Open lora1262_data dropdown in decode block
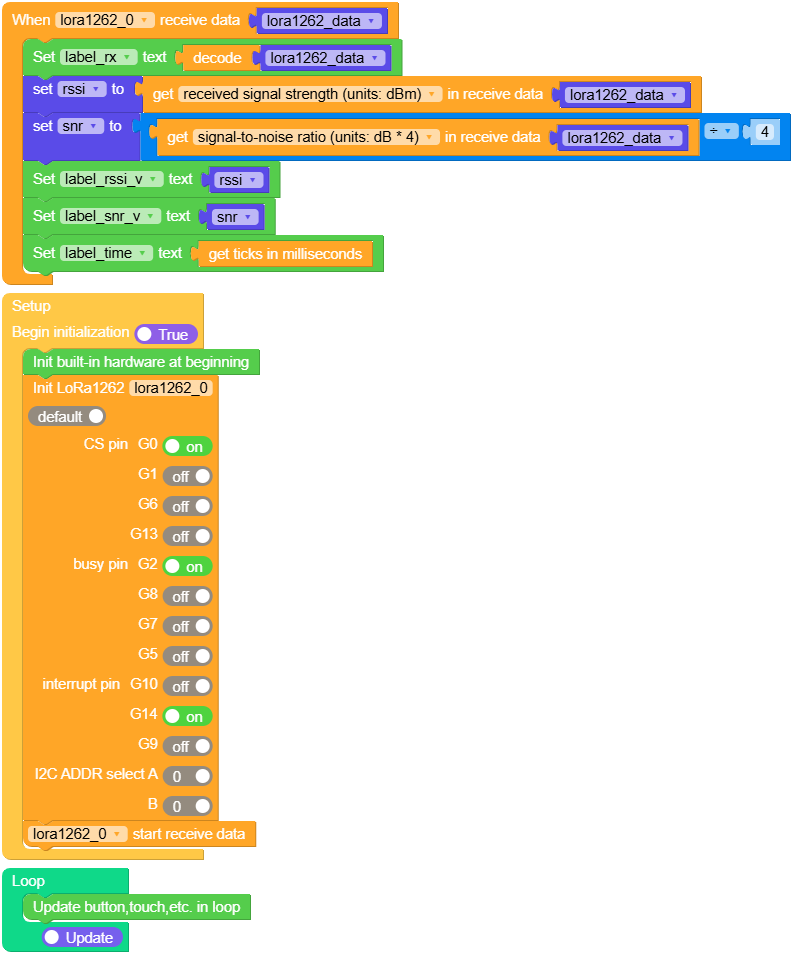Screen dimensions: 797x958 click(x=325, y=58)
